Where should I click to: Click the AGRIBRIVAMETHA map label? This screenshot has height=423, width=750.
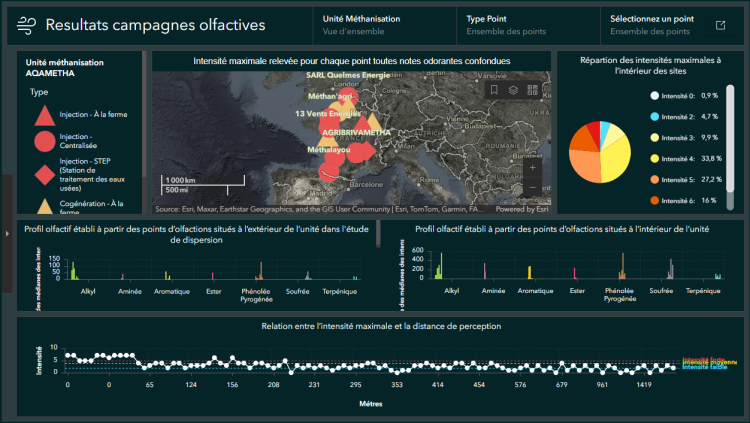pyautogui.click(x=356, y=133)
